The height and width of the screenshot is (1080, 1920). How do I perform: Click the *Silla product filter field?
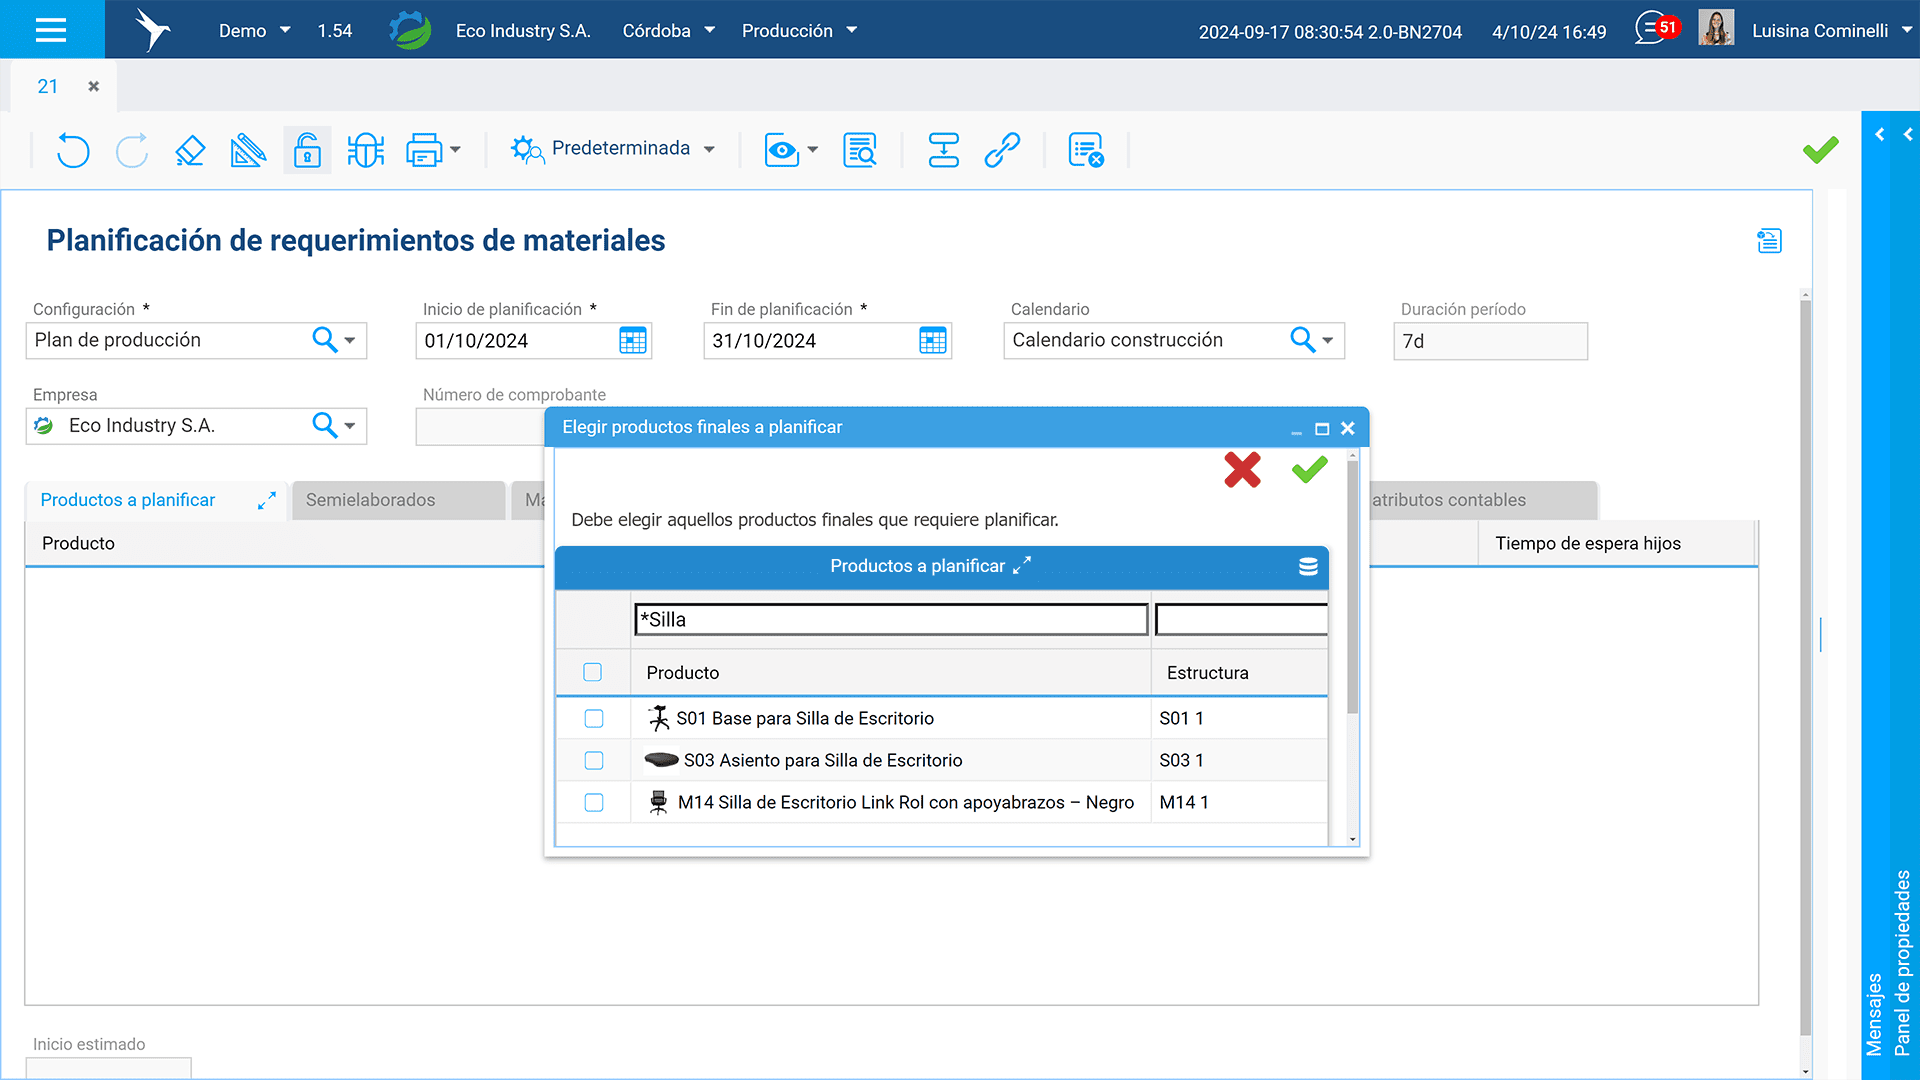click(890, 620)
